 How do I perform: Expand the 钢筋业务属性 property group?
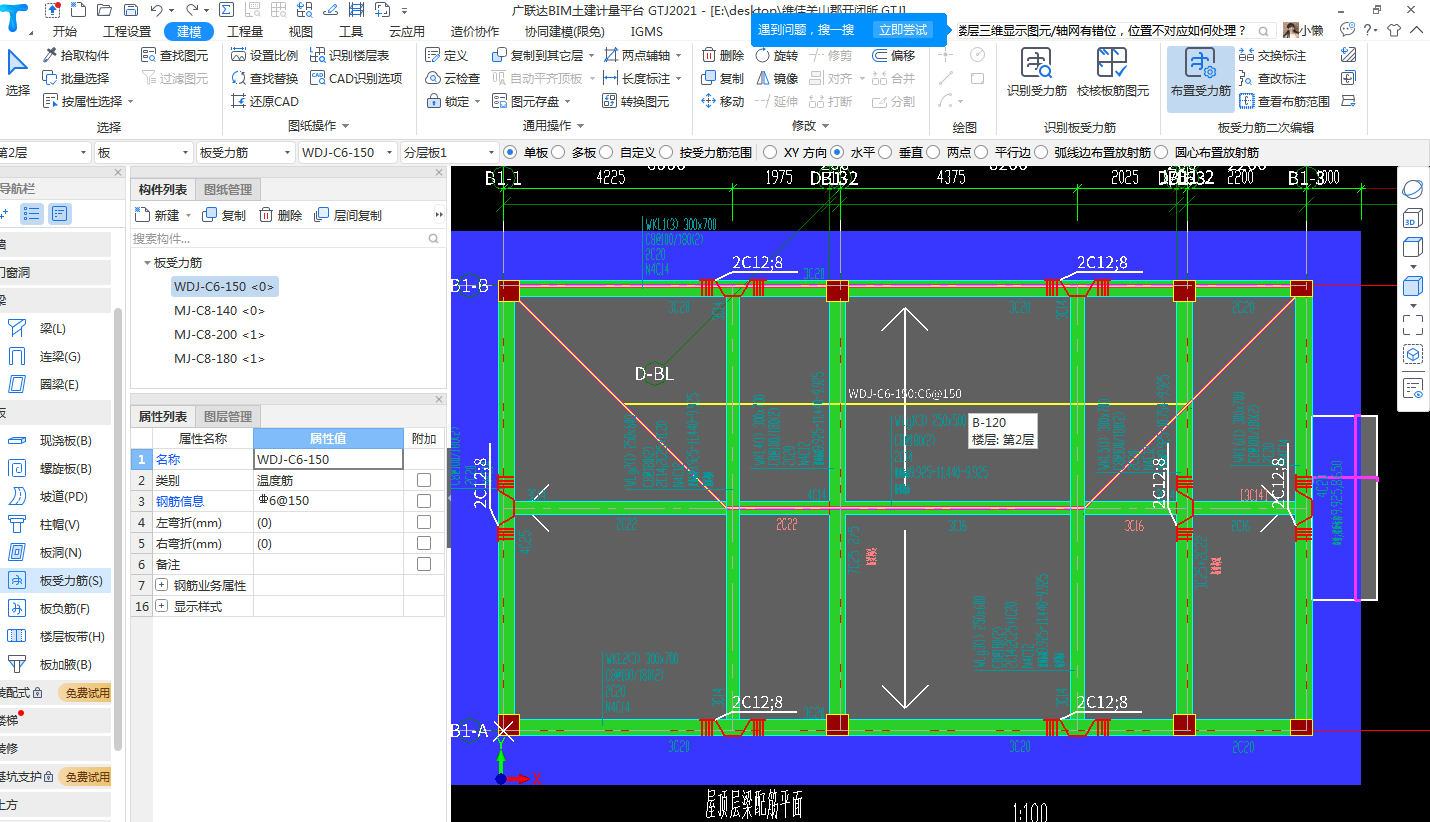[162, 585]
